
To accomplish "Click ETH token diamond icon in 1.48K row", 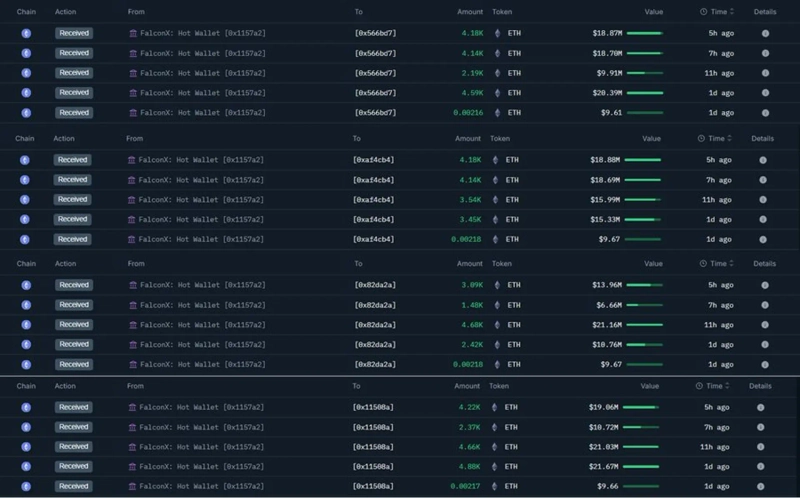I will point(497,305).
